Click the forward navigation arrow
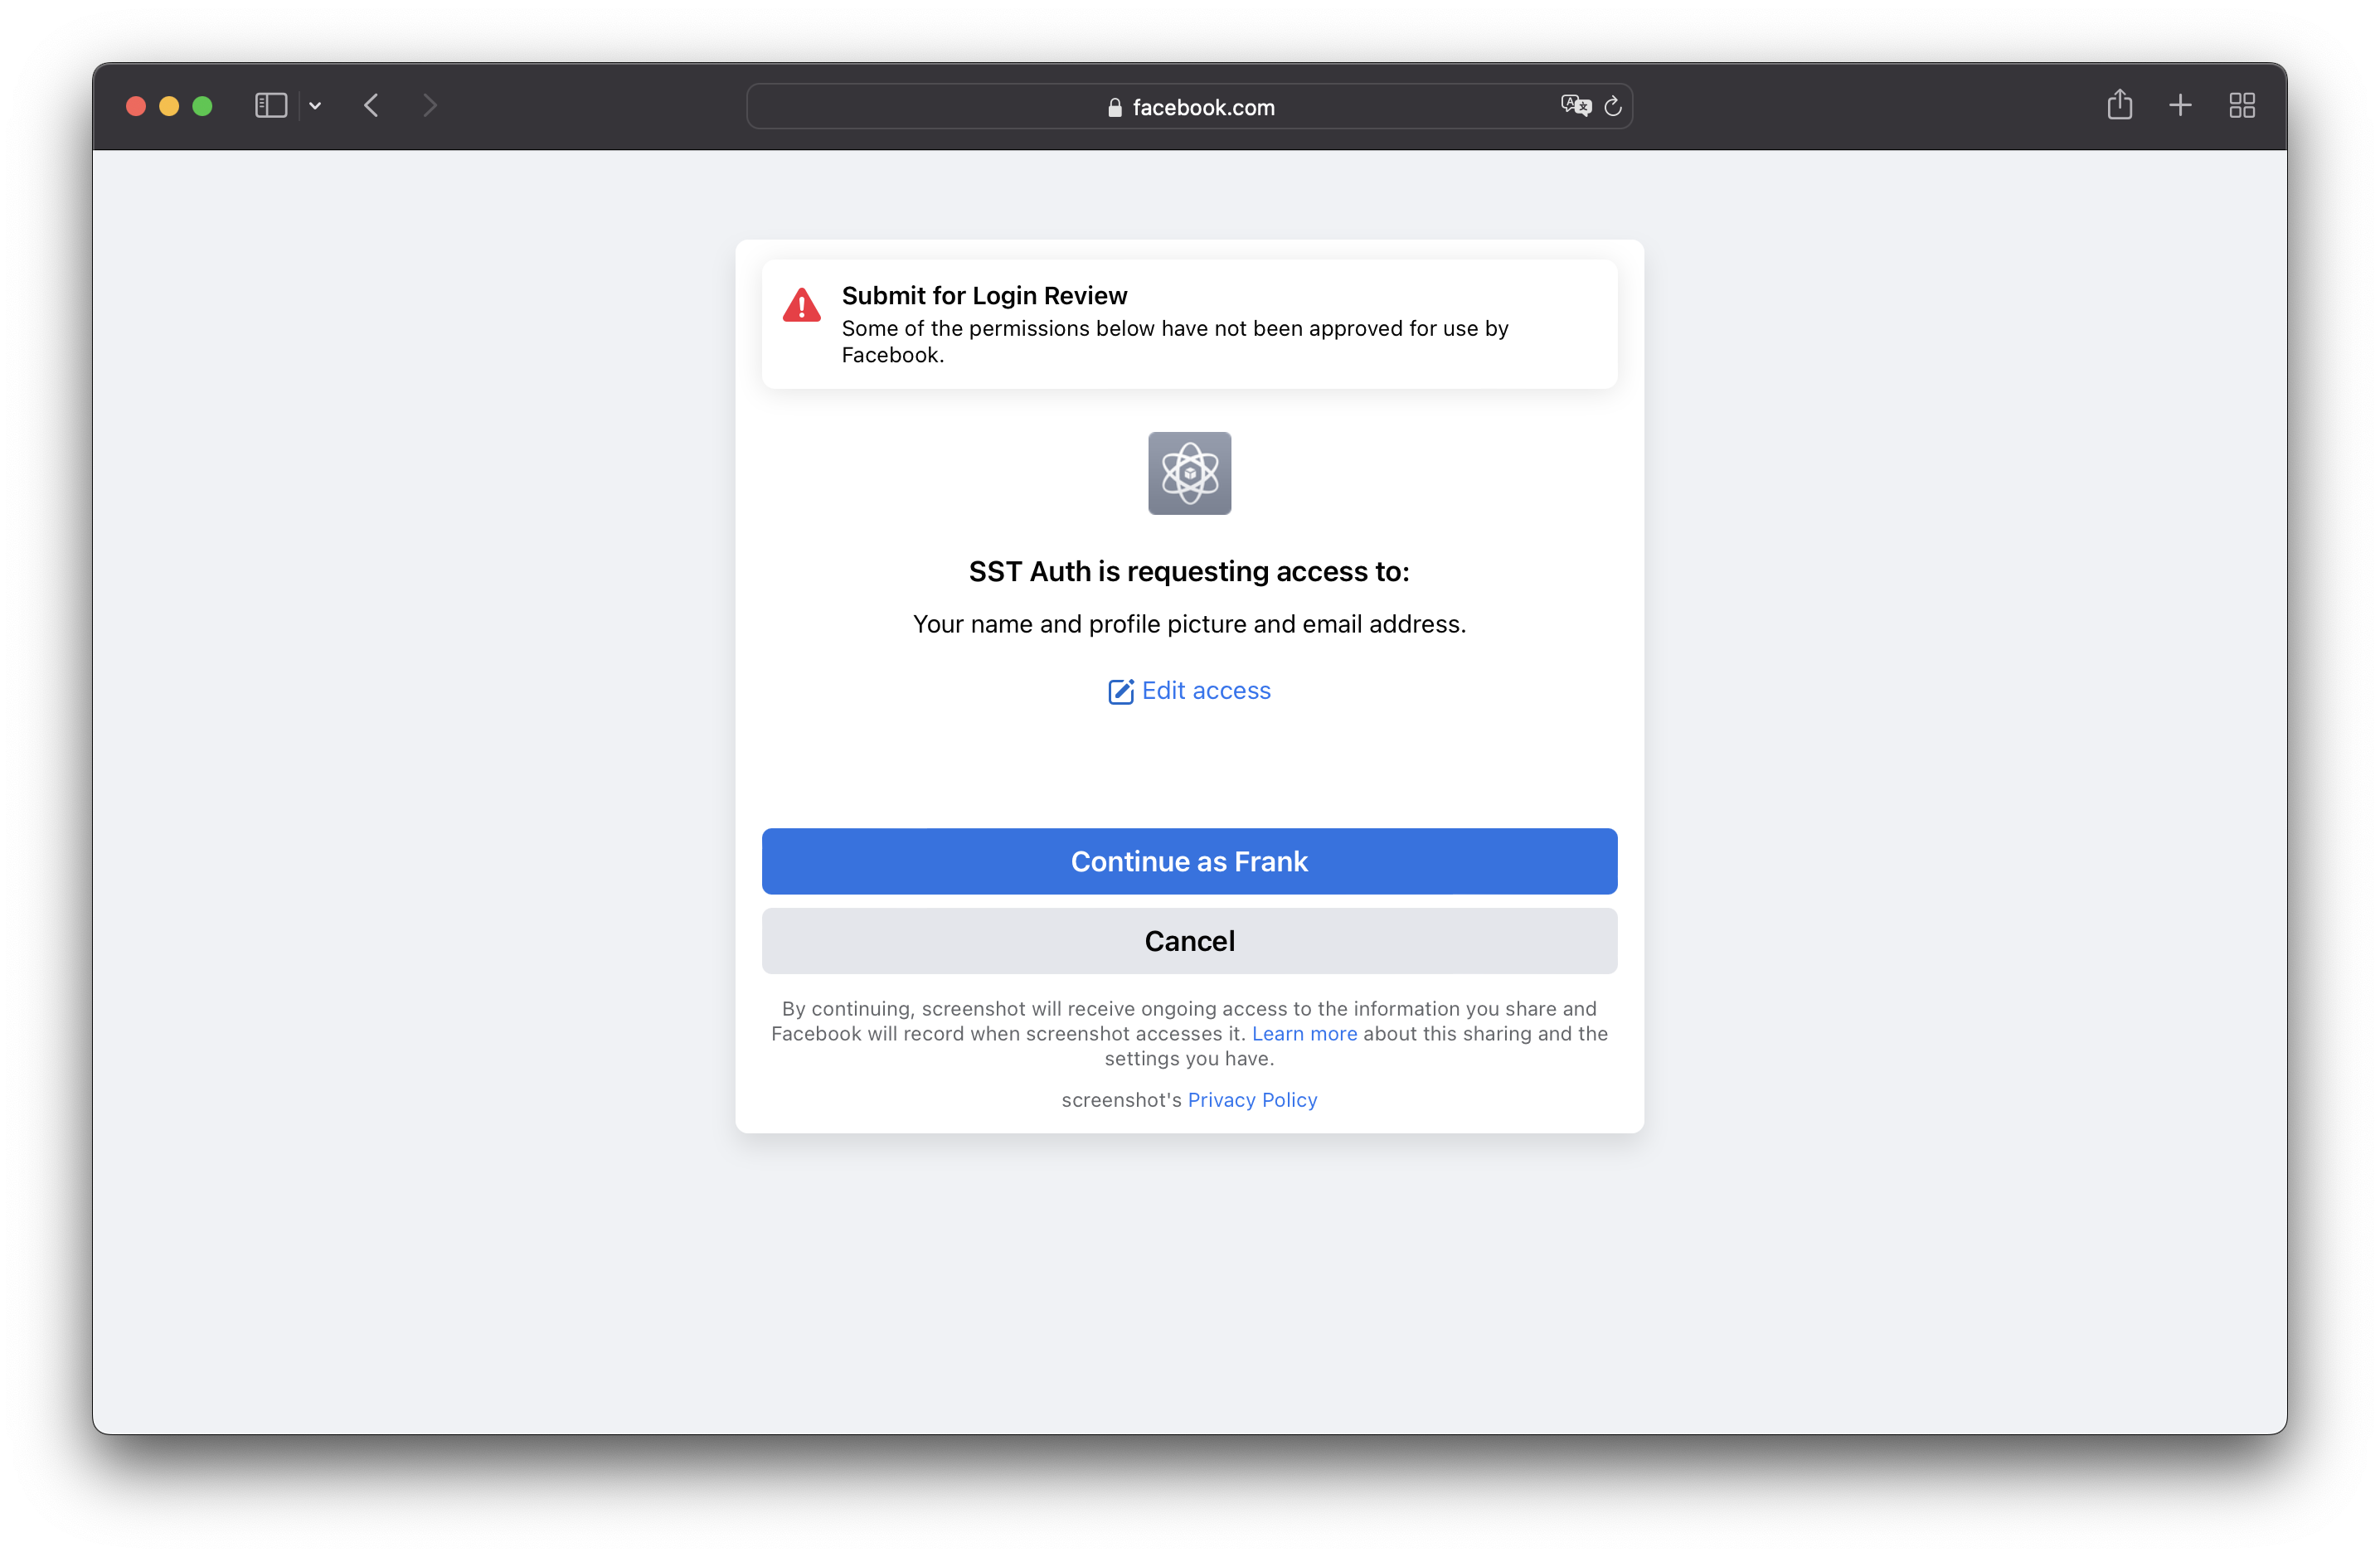2380x1557 pixels. pyautogui.click(x=429, y=108)
